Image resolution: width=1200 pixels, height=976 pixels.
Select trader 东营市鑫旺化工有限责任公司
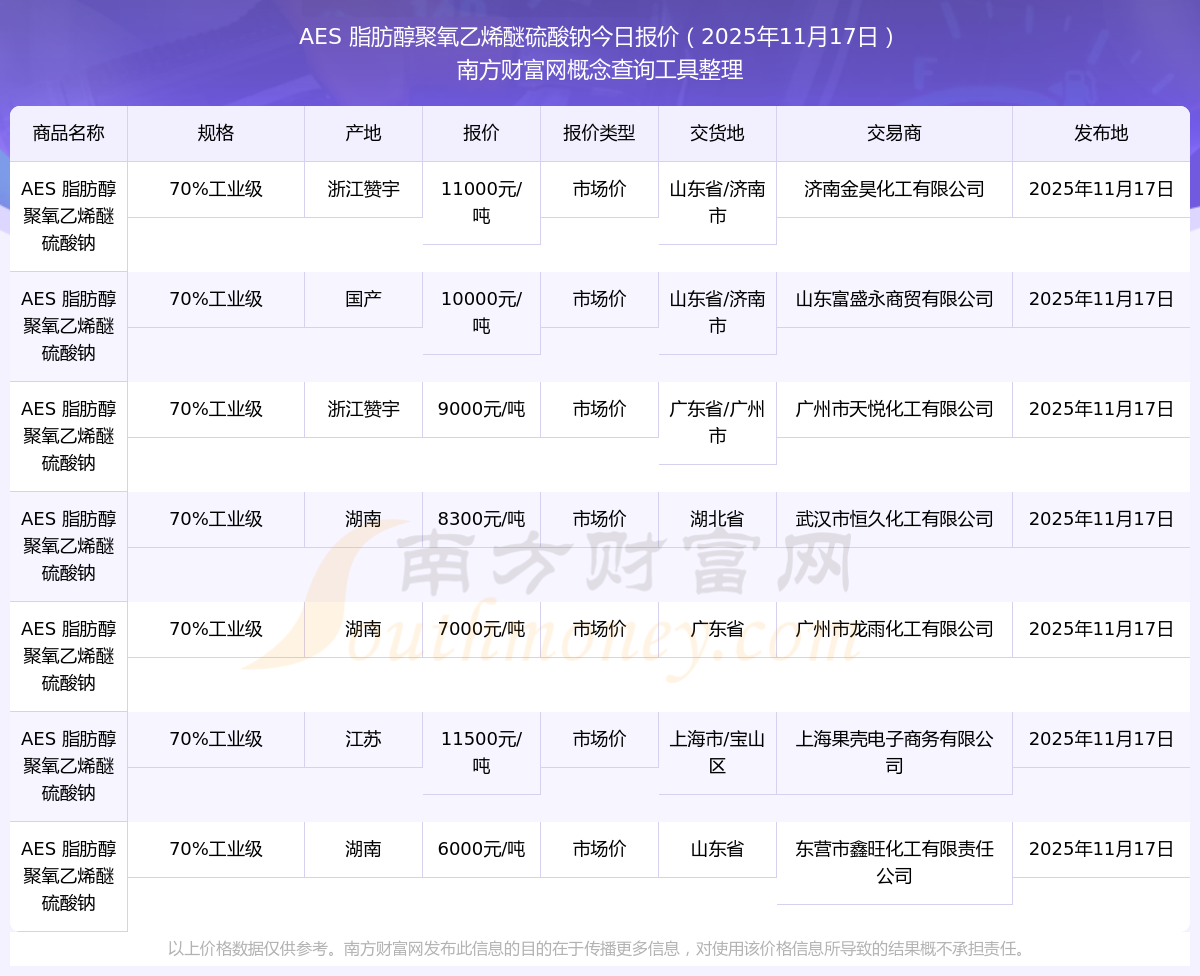pos(894,862)
